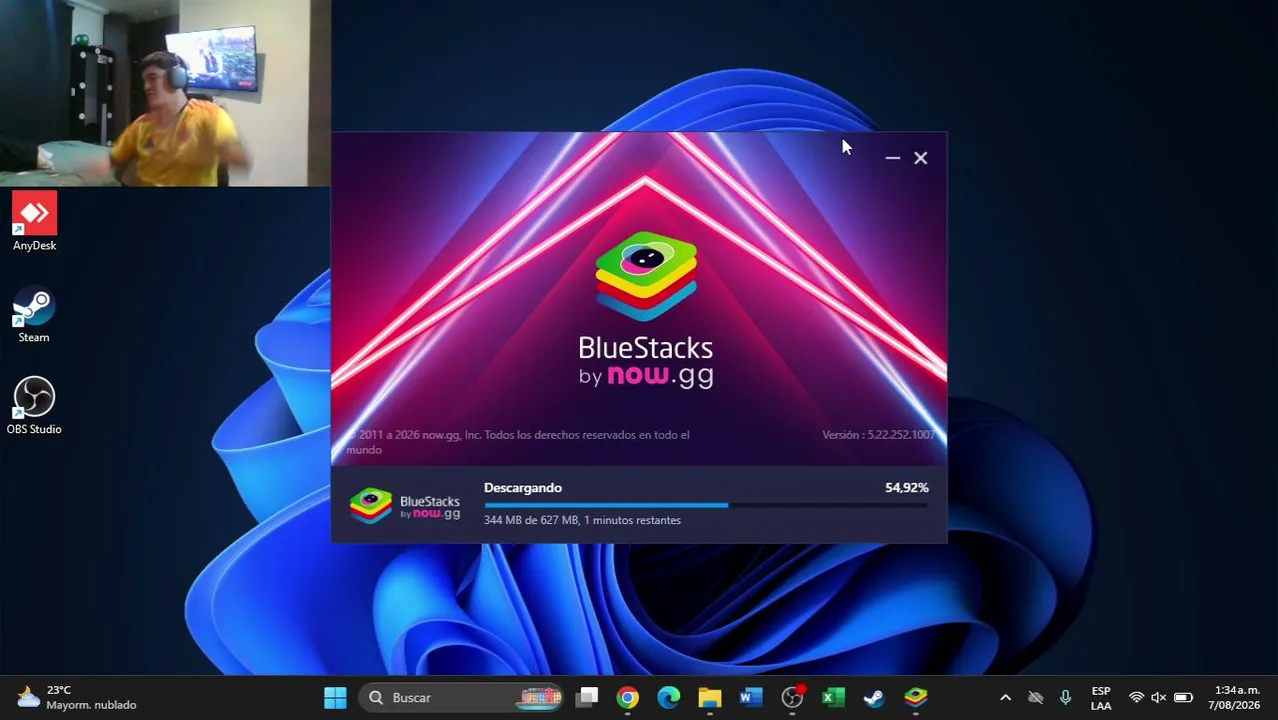The image size is (1278, 720).
Task: Open Task View from the taskbar
Action: click(x=587, y=698)
